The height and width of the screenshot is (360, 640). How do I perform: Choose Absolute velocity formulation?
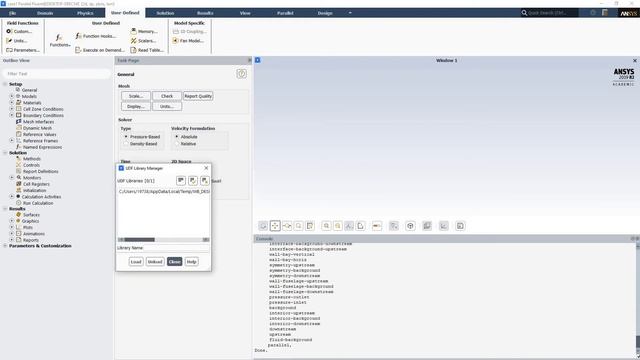tap(186, 137)
